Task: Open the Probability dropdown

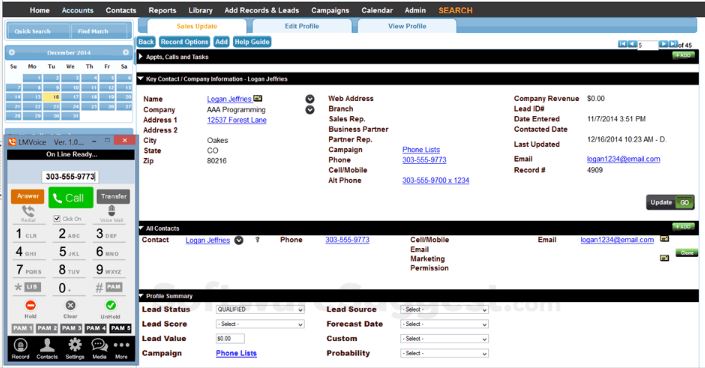Action: [444, 354]
